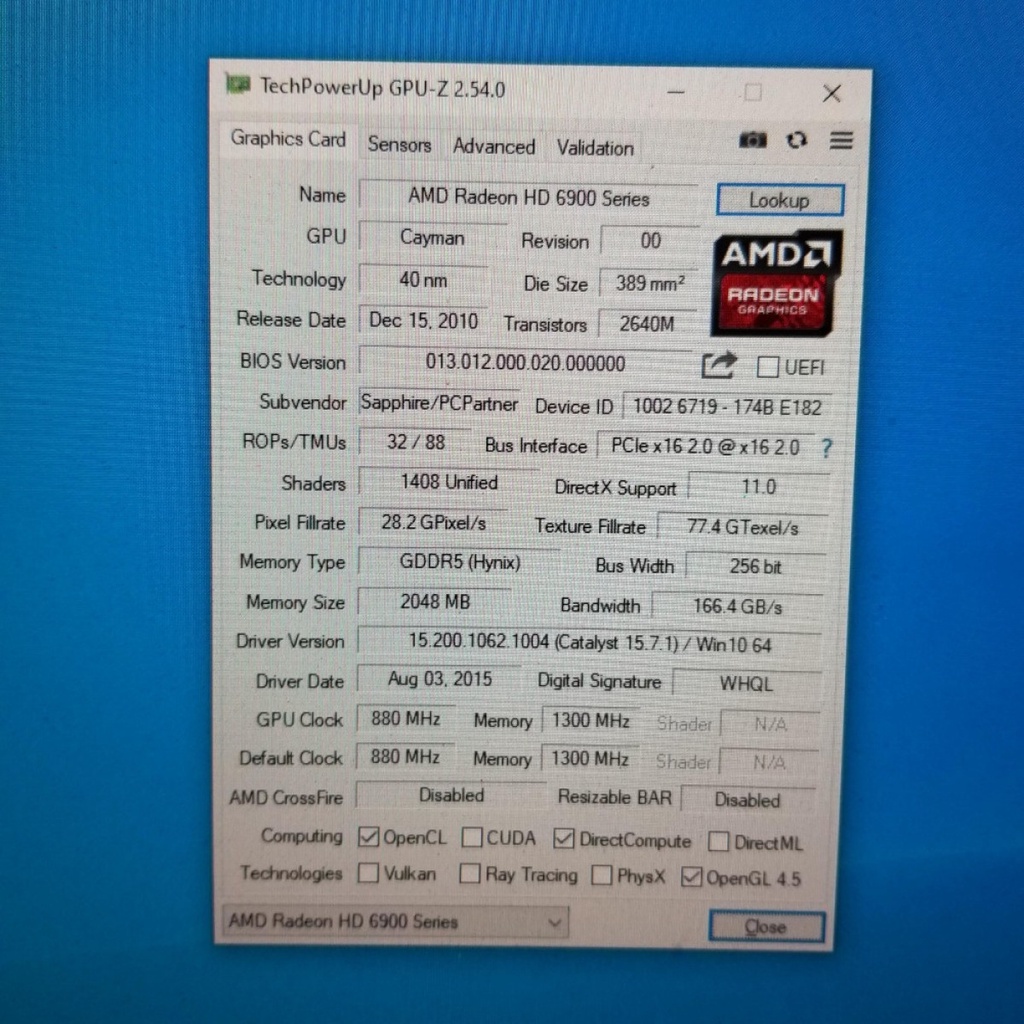This screenshot has width=1024, height=1024.
Task: Click the Device ID field 1002 6719
Action: [x=727, y=408]
